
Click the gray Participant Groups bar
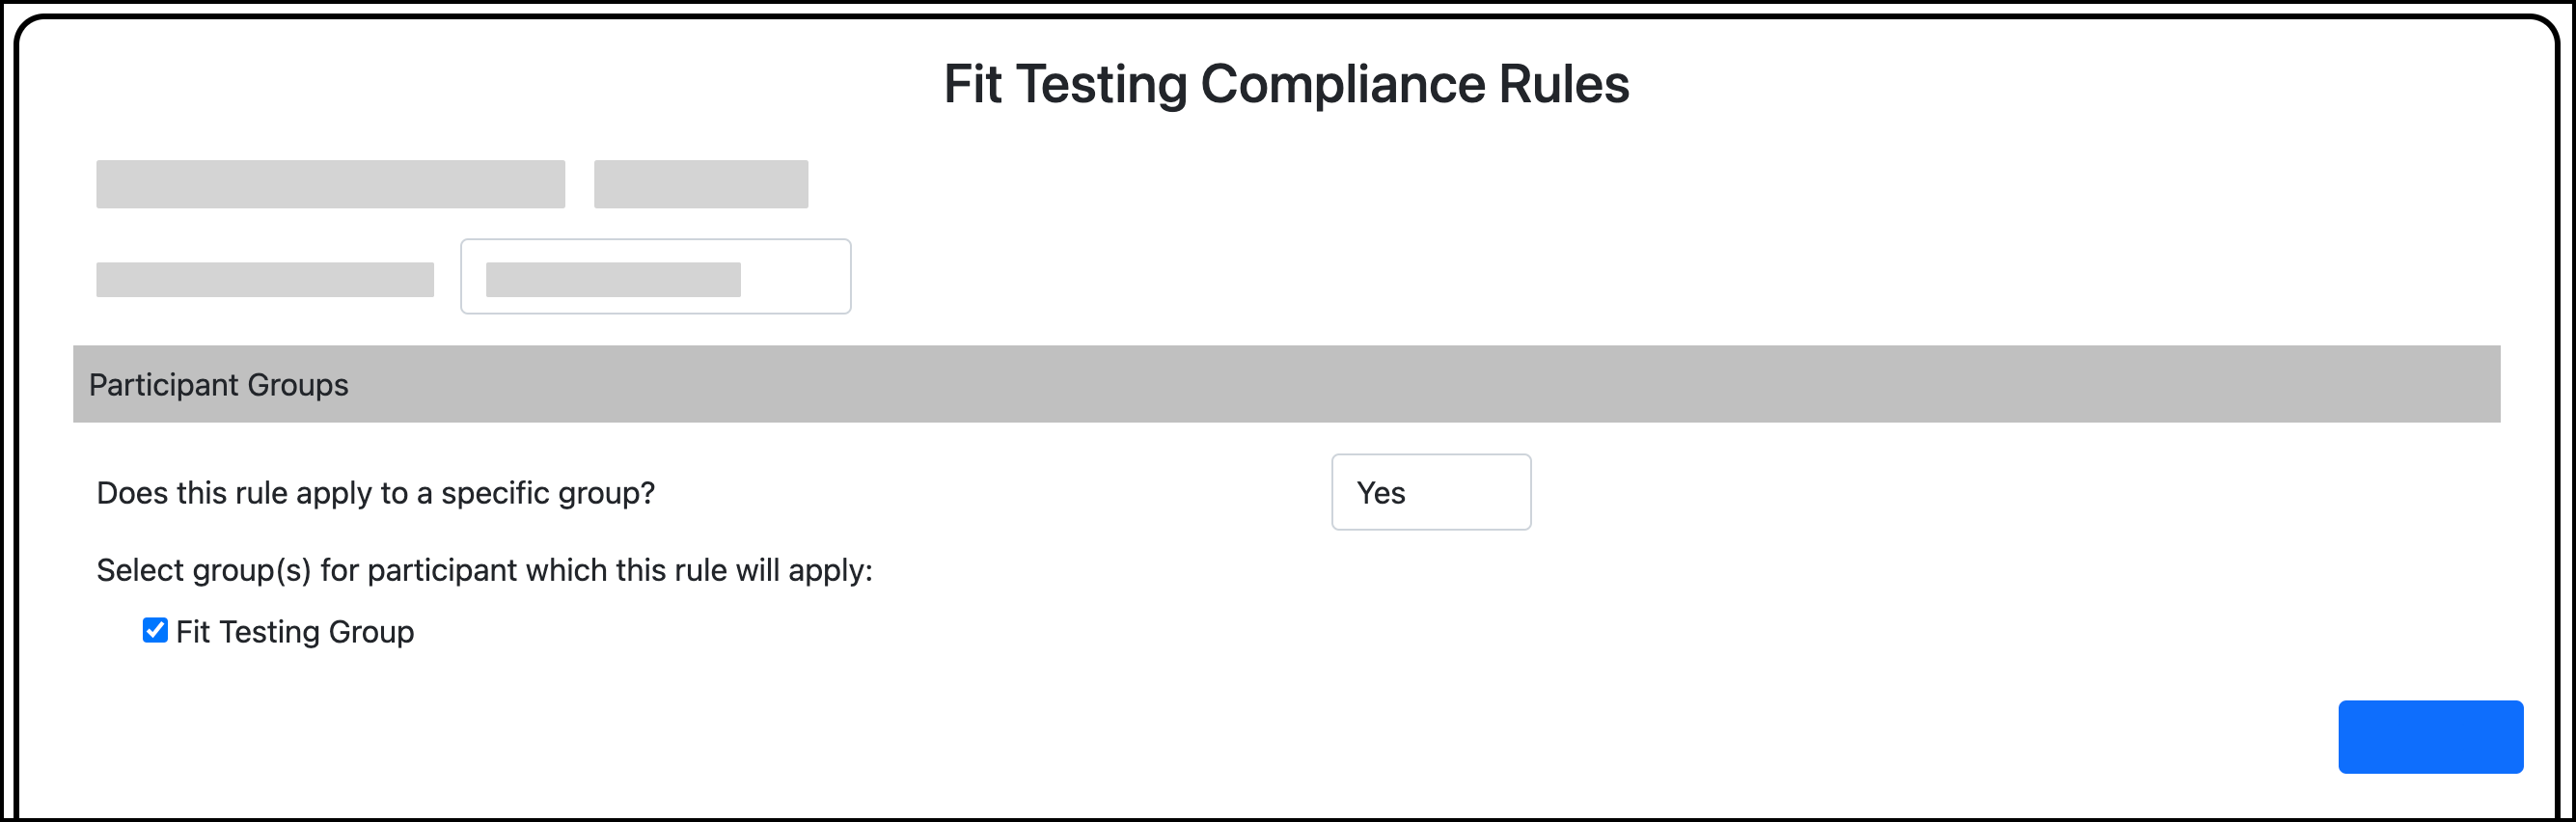click(x=1286, y=383)
